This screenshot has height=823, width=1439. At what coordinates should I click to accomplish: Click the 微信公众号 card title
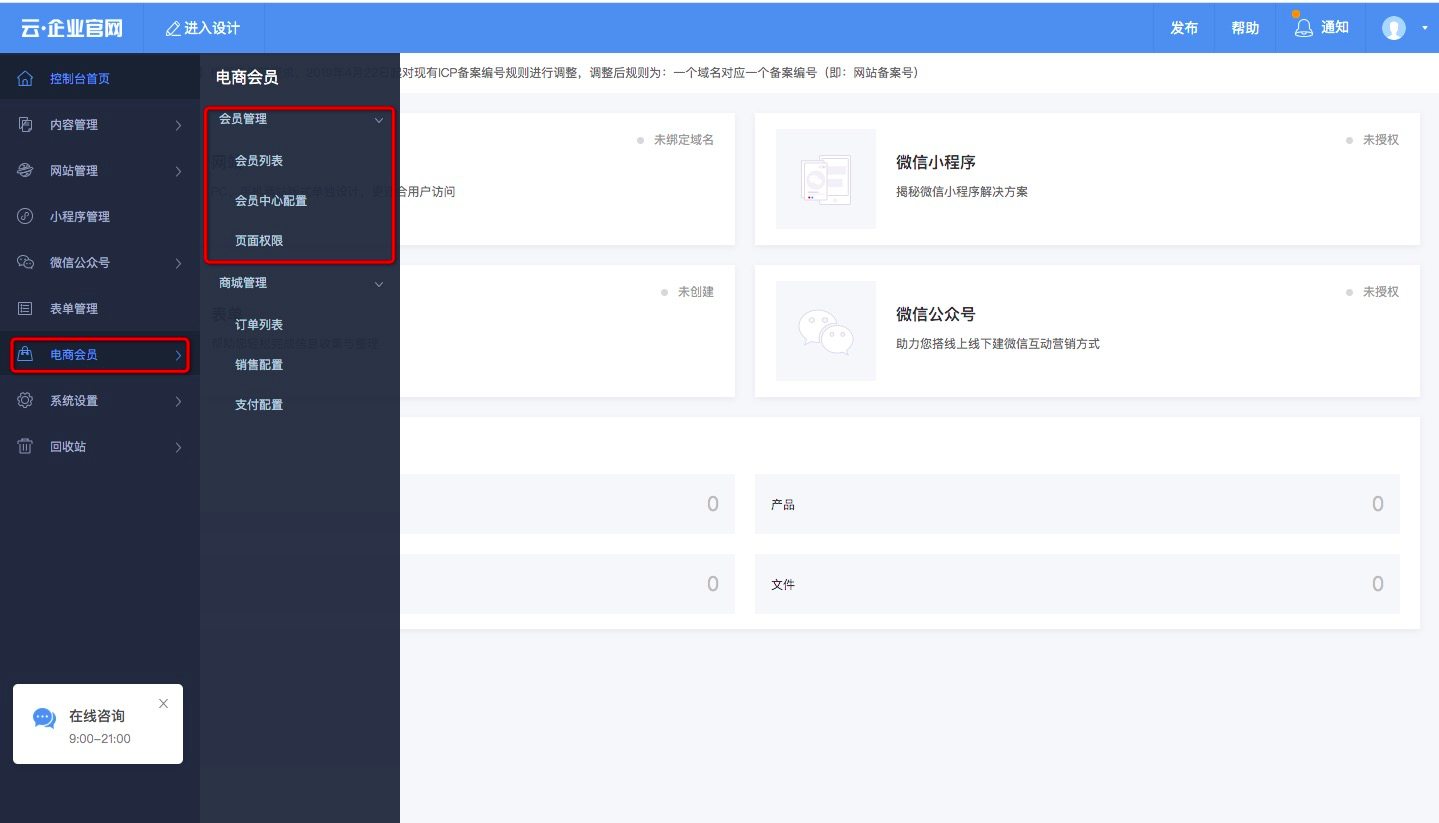pos(936,314)
